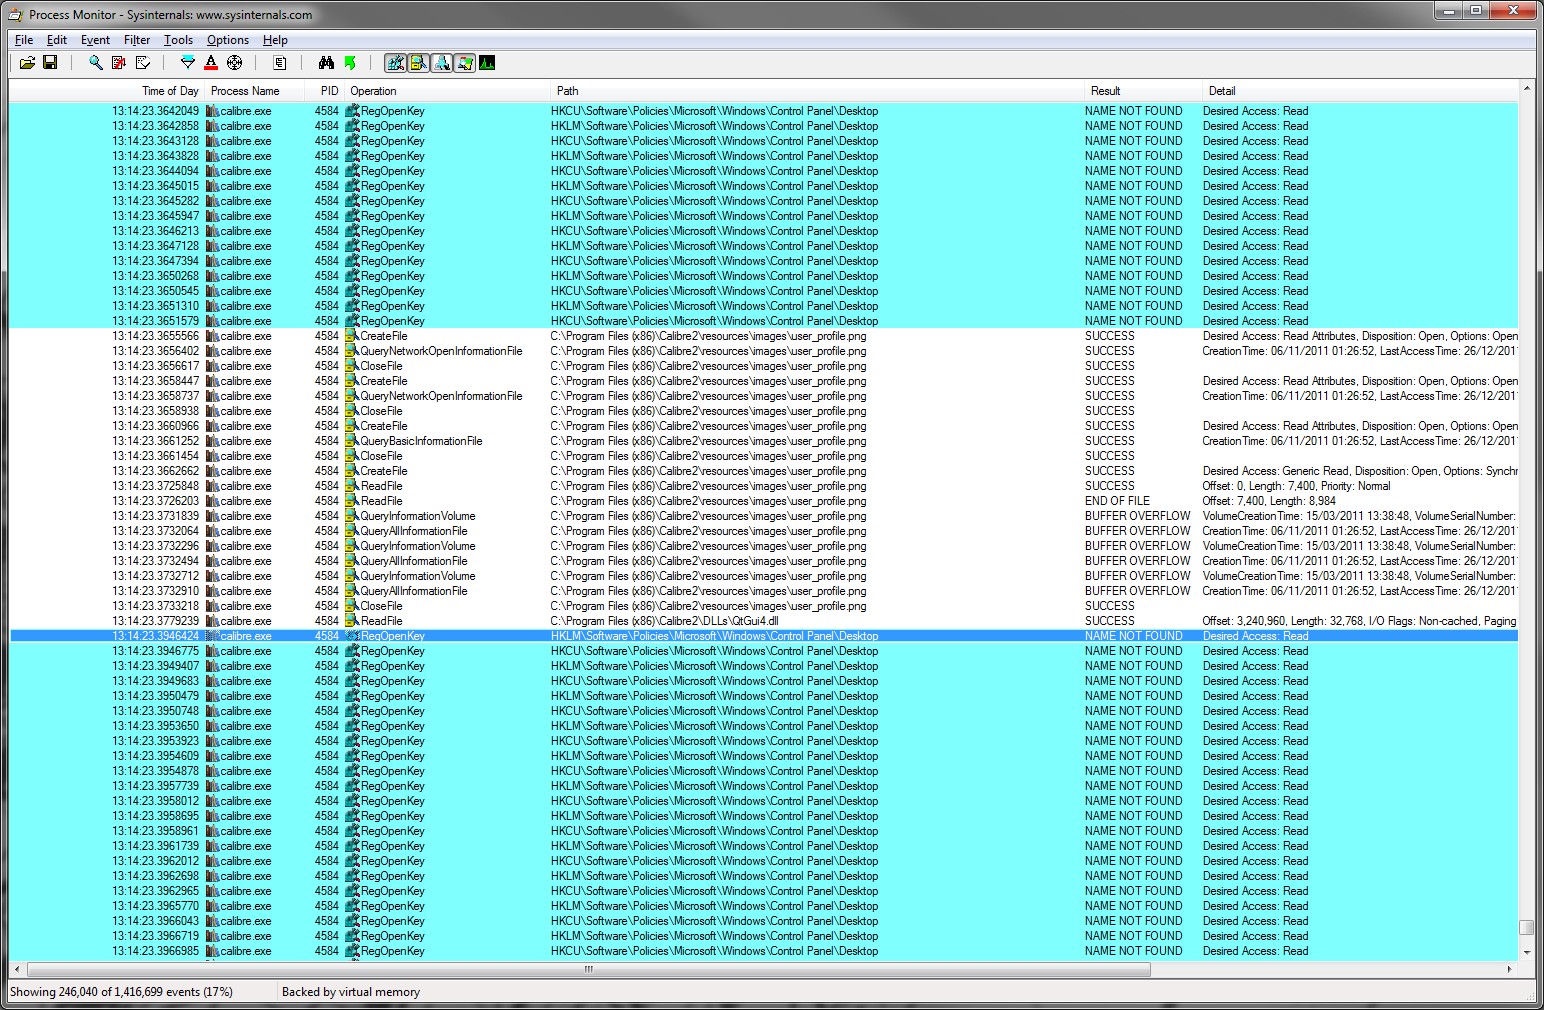Open the Edit menu
This screenshot has width=1544, height=1010.
57,40
